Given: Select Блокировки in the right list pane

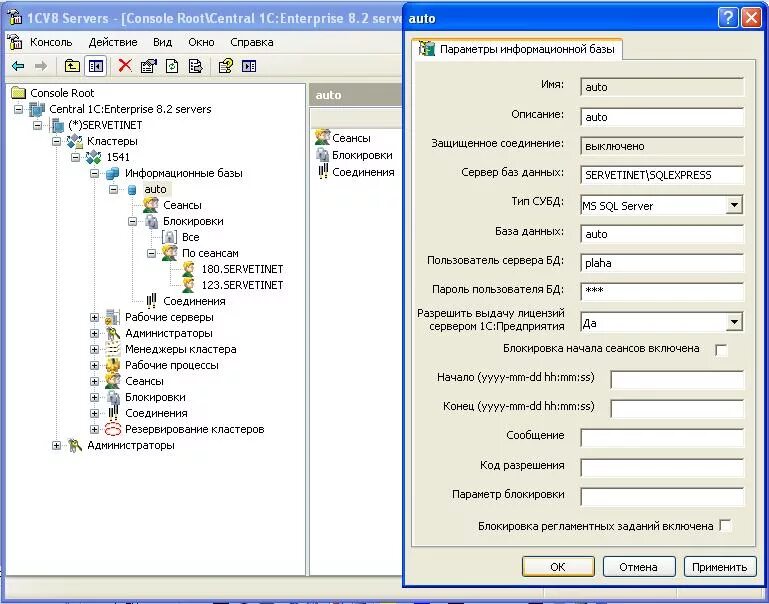Looking at the screenshot, I should (362, 155).
